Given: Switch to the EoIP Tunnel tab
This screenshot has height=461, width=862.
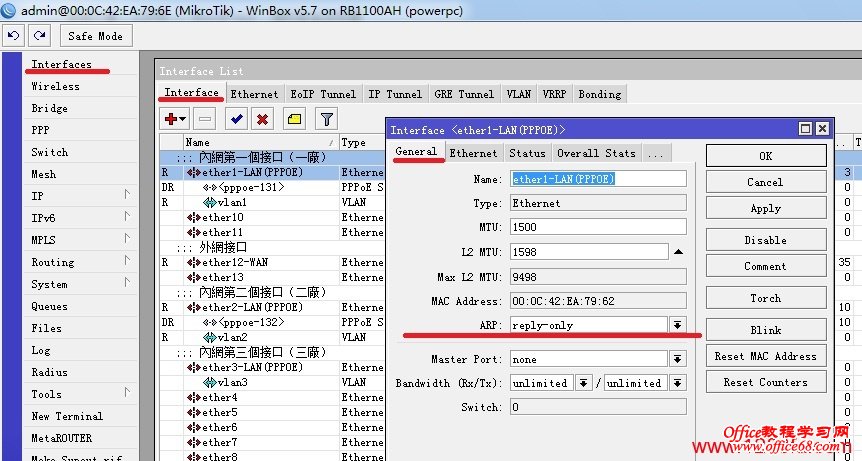Looking at the screenshot, I should (x=323, y=94).
